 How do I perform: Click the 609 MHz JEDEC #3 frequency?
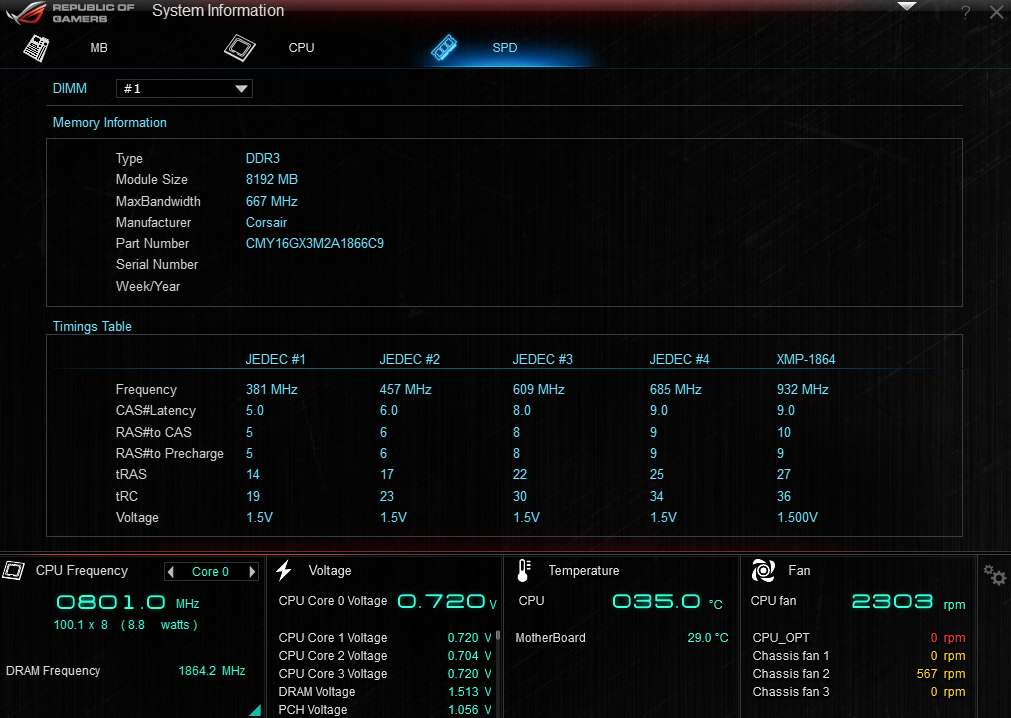pyautogui.click(x=538, y=389)
